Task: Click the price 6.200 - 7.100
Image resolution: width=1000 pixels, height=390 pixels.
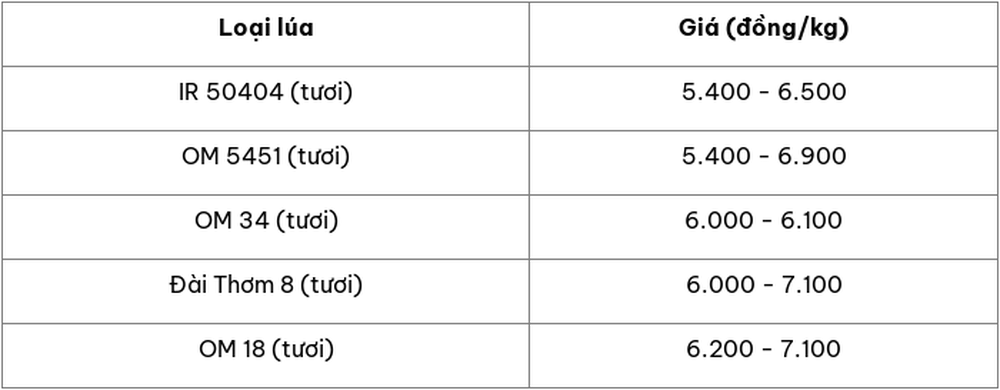Action: point(764,349)
